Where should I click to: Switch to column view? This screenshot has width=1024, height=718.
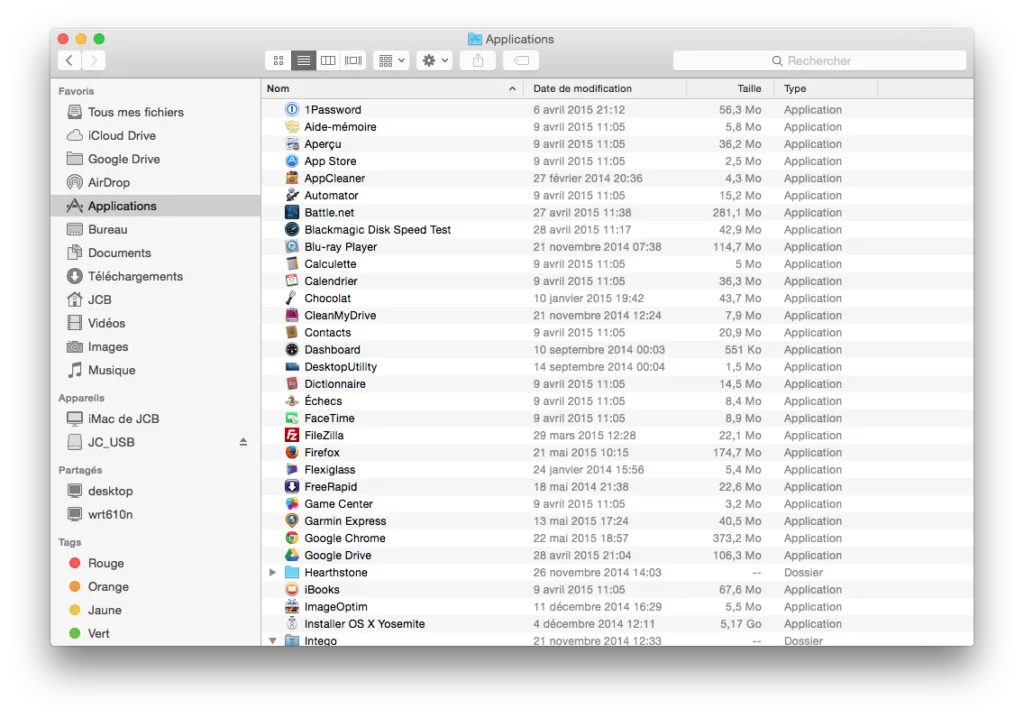click(328, 61)
